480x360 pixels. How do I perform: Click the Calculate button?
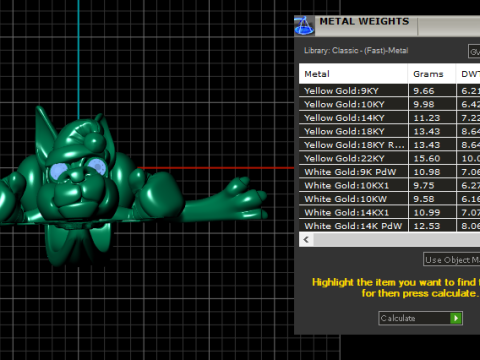pos(420,318)
